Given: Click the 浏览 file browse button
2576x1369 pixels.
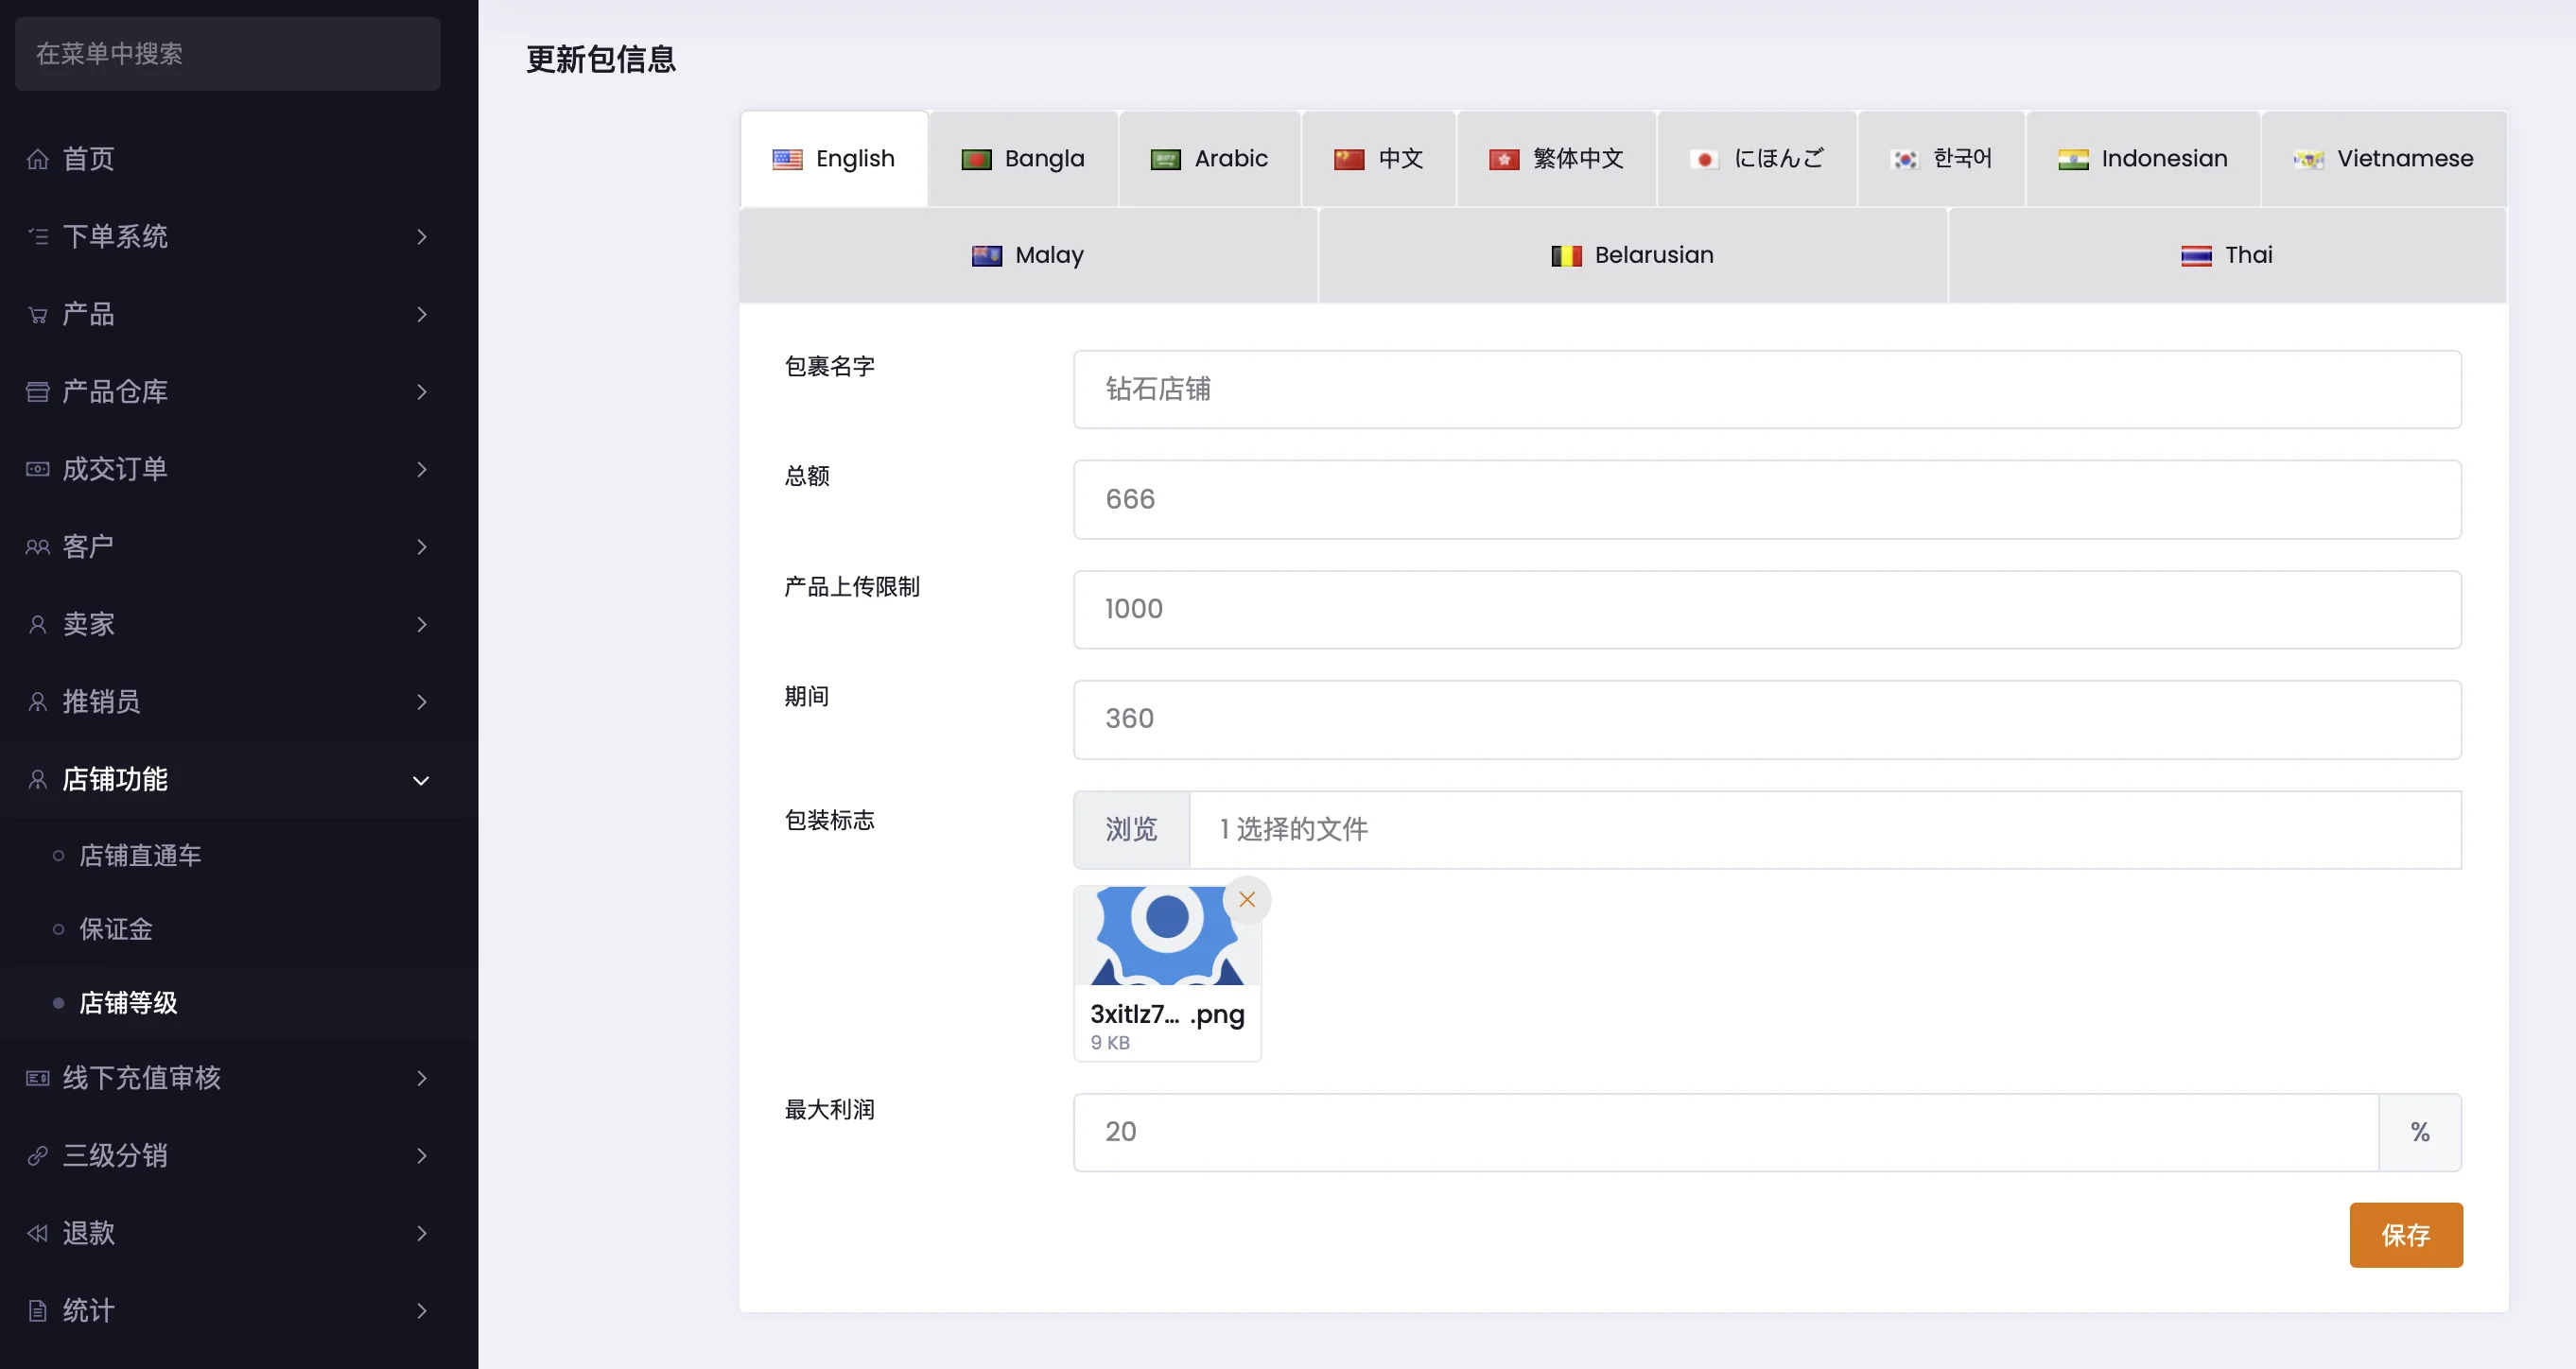Looking at the screenshot, I should coord(1130,829).
